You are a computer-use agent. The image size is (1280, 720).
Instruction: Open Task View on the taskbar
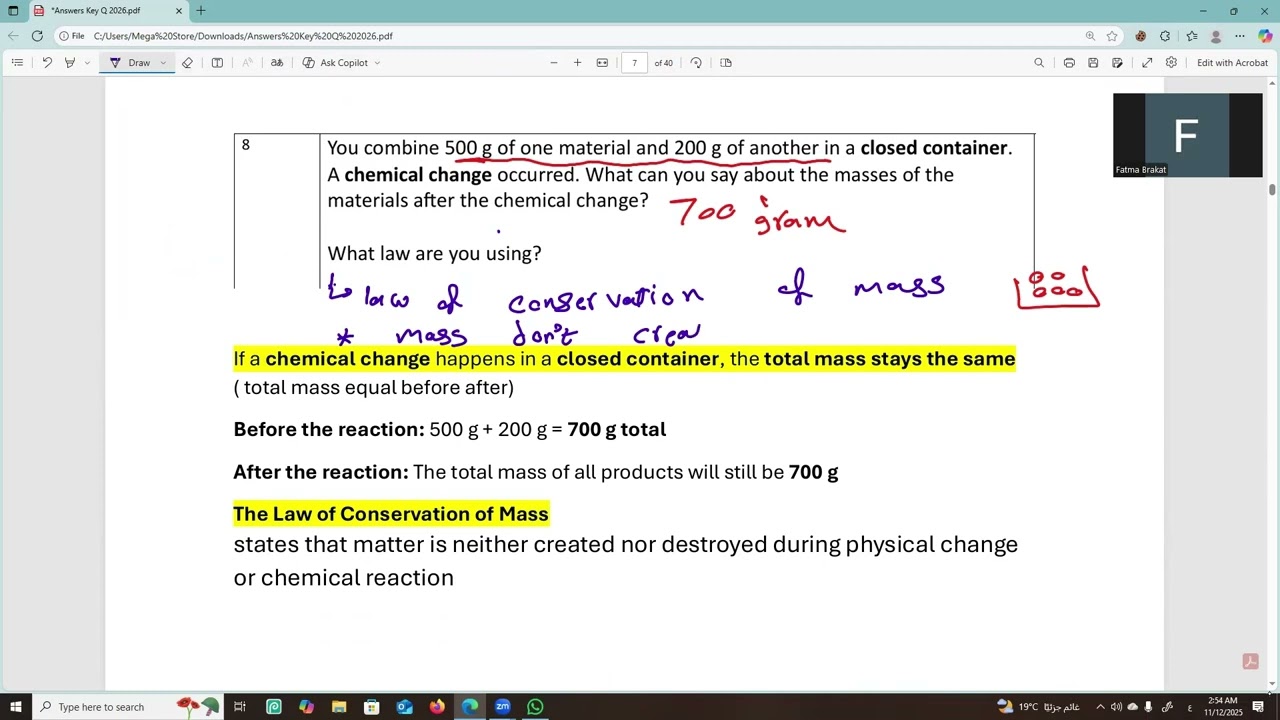(x=240, y=707)
